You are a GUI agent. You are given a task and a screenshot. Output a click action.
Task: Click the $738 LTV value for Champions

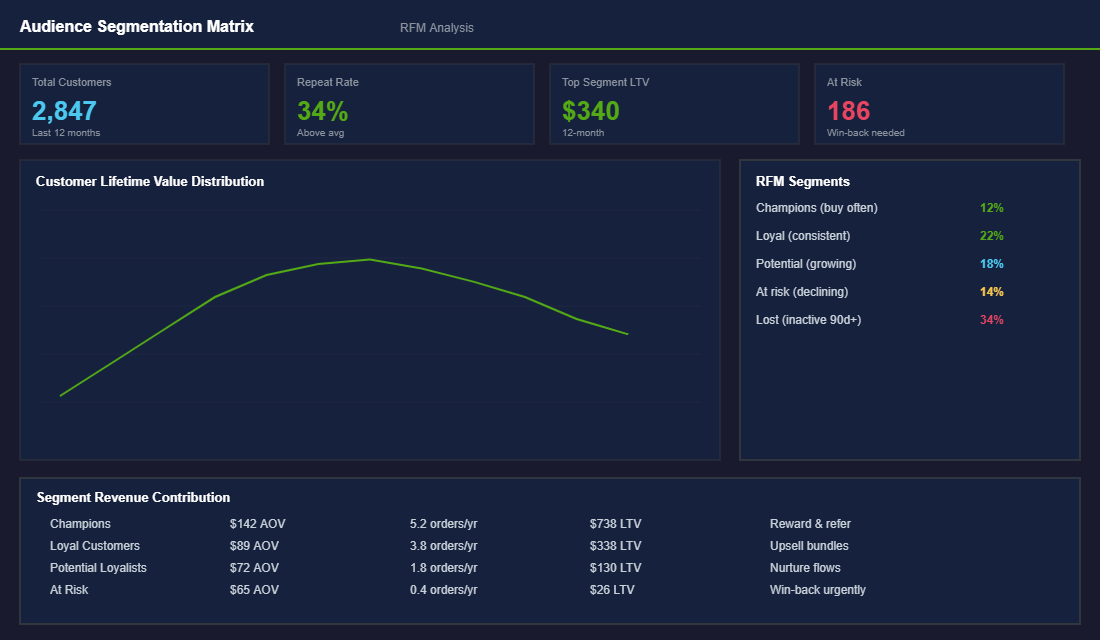click(615, 524)
